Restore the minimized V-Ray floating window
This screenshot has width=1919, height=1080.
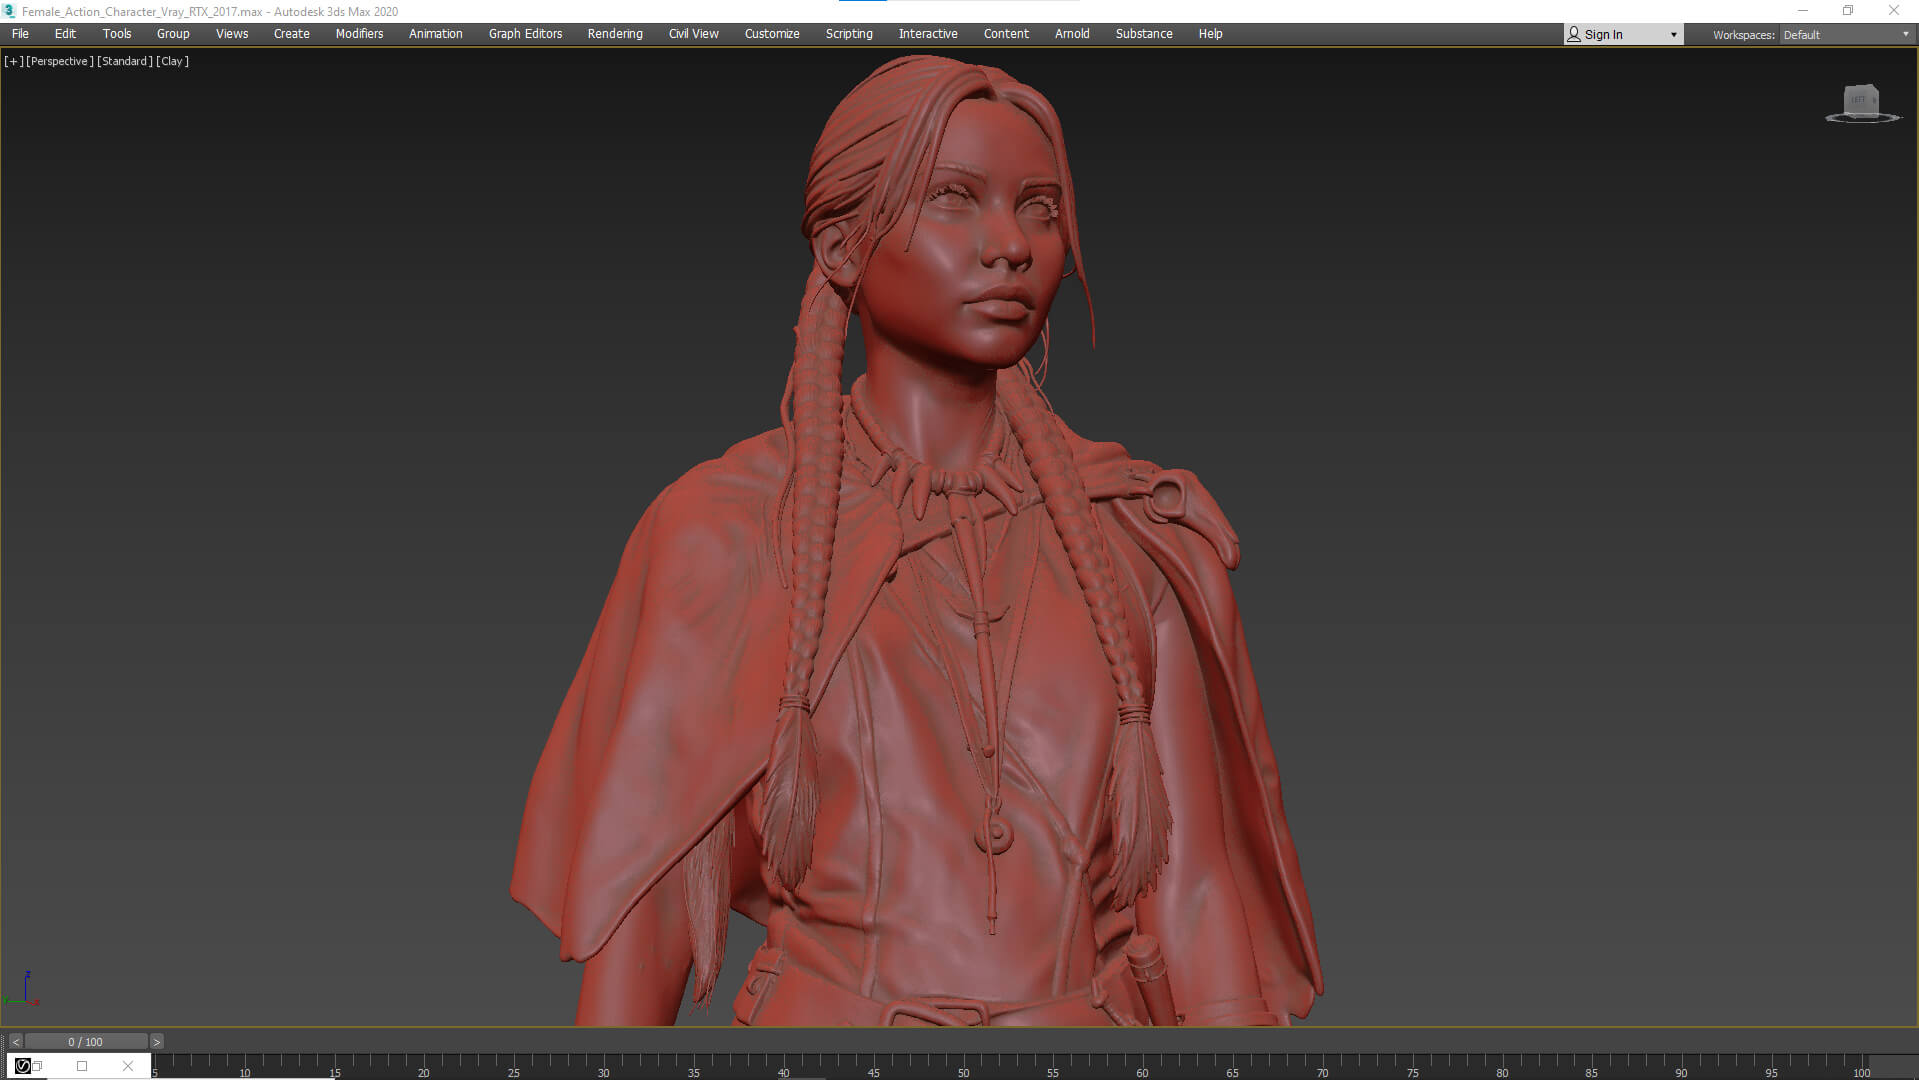tap(37, 1066)
